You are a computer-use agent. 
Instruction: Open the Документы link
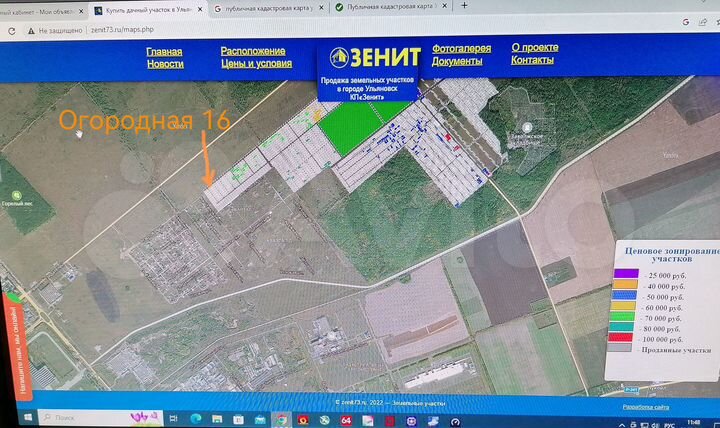[x=458, y=61]
